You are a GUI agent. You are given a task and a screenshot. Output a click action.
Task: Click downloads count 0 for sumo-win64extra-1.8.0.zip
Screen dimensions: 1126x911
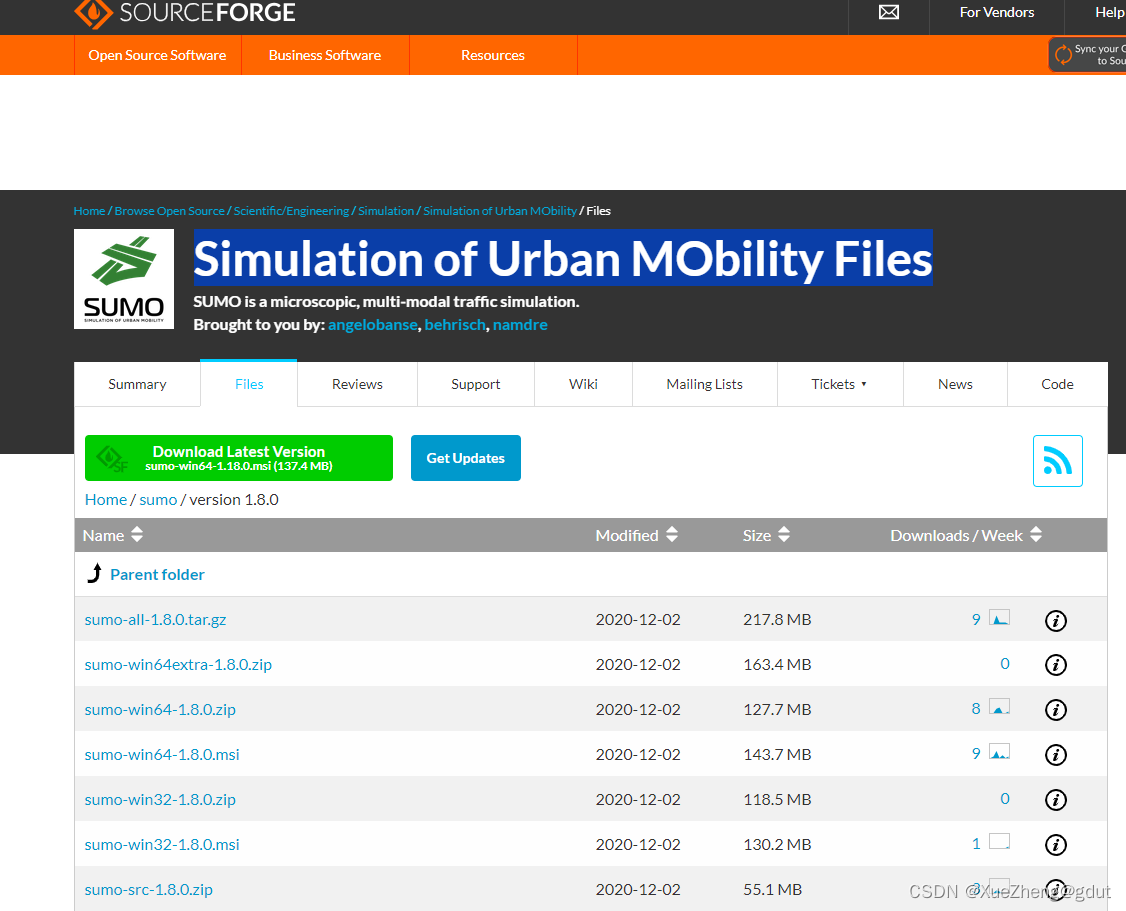(1005, 664)
